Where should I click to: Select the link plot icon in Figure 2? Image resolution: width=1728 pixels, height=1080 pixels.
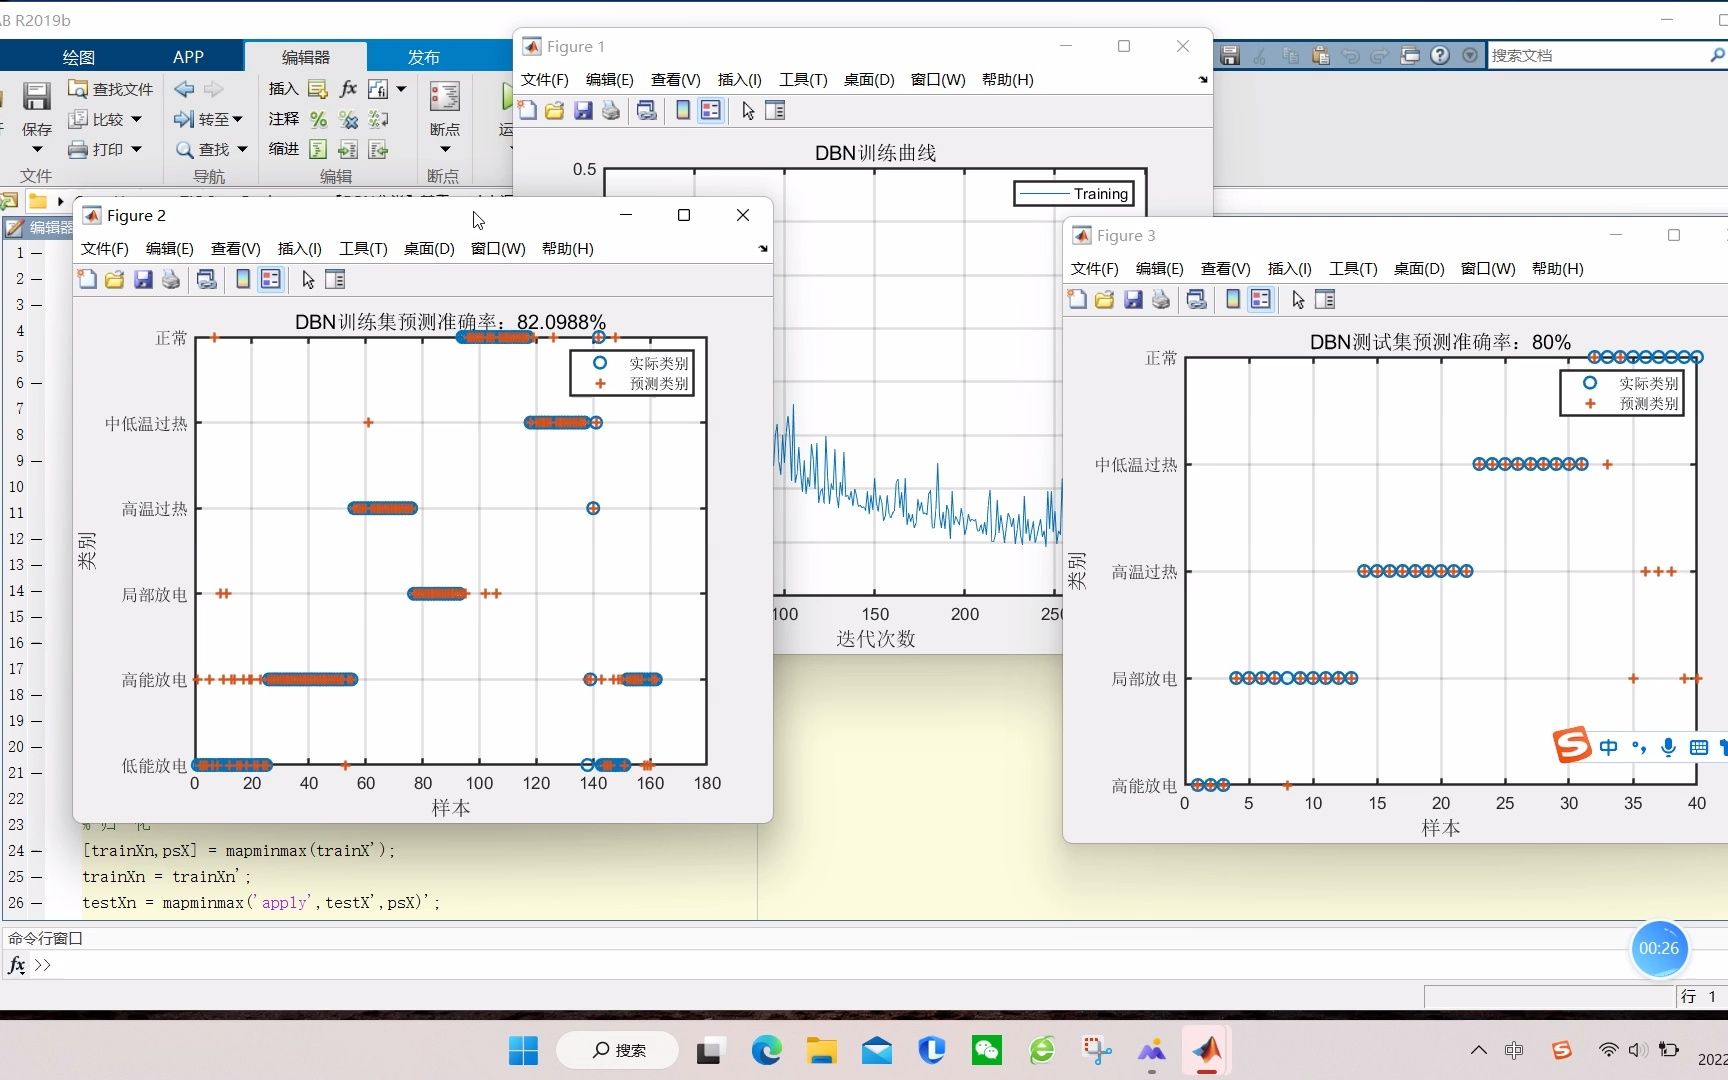[207, 279]
